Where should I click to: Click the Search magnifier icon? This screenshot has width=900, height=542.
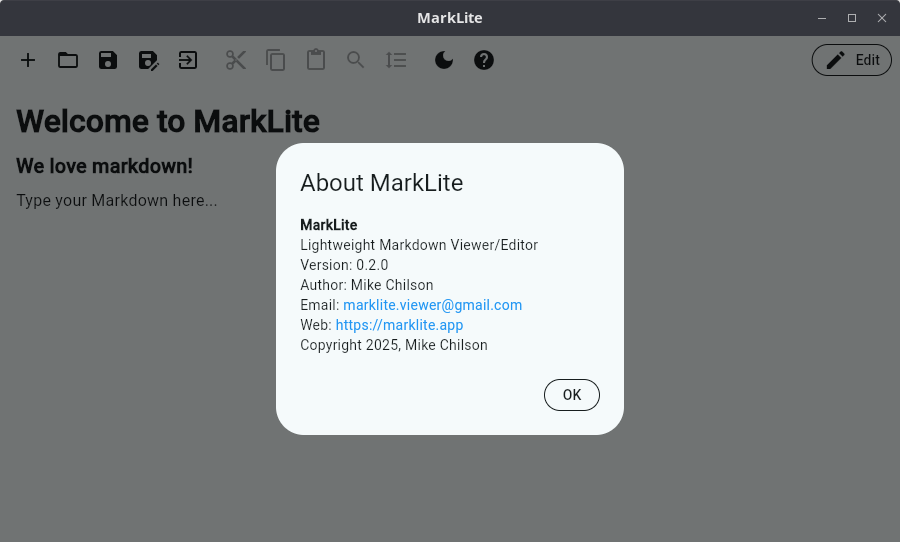click(x=356, y=60)
